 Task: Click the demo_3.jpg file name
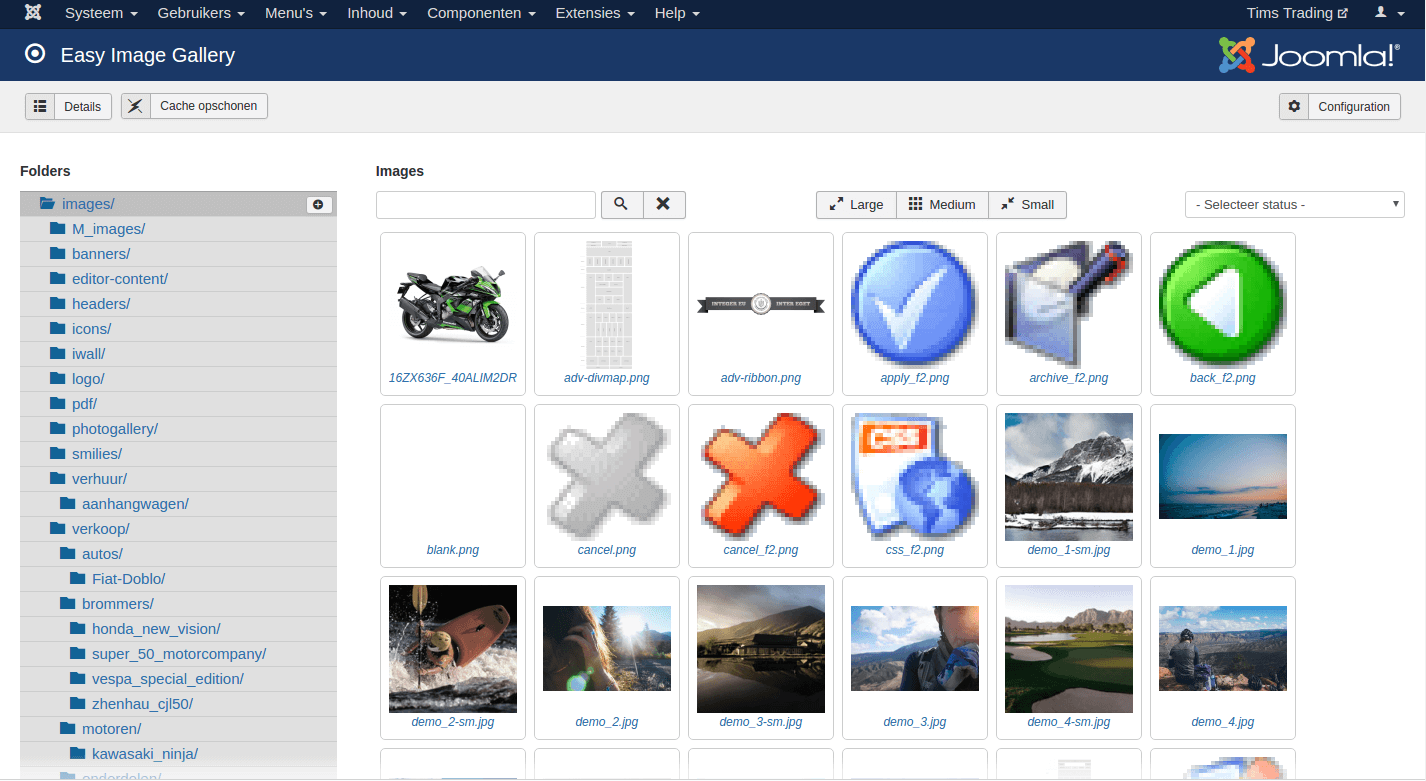[x=915, y=722]
